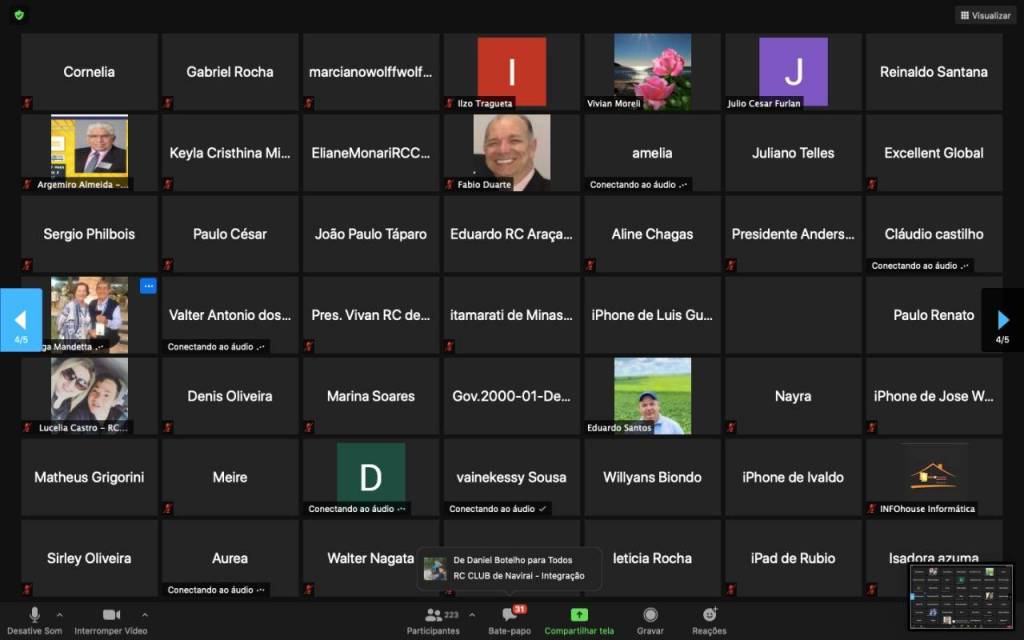Click the blue more-options button on Mandetta tile
Screen dimensions: 1024x640
click(148, 286)
